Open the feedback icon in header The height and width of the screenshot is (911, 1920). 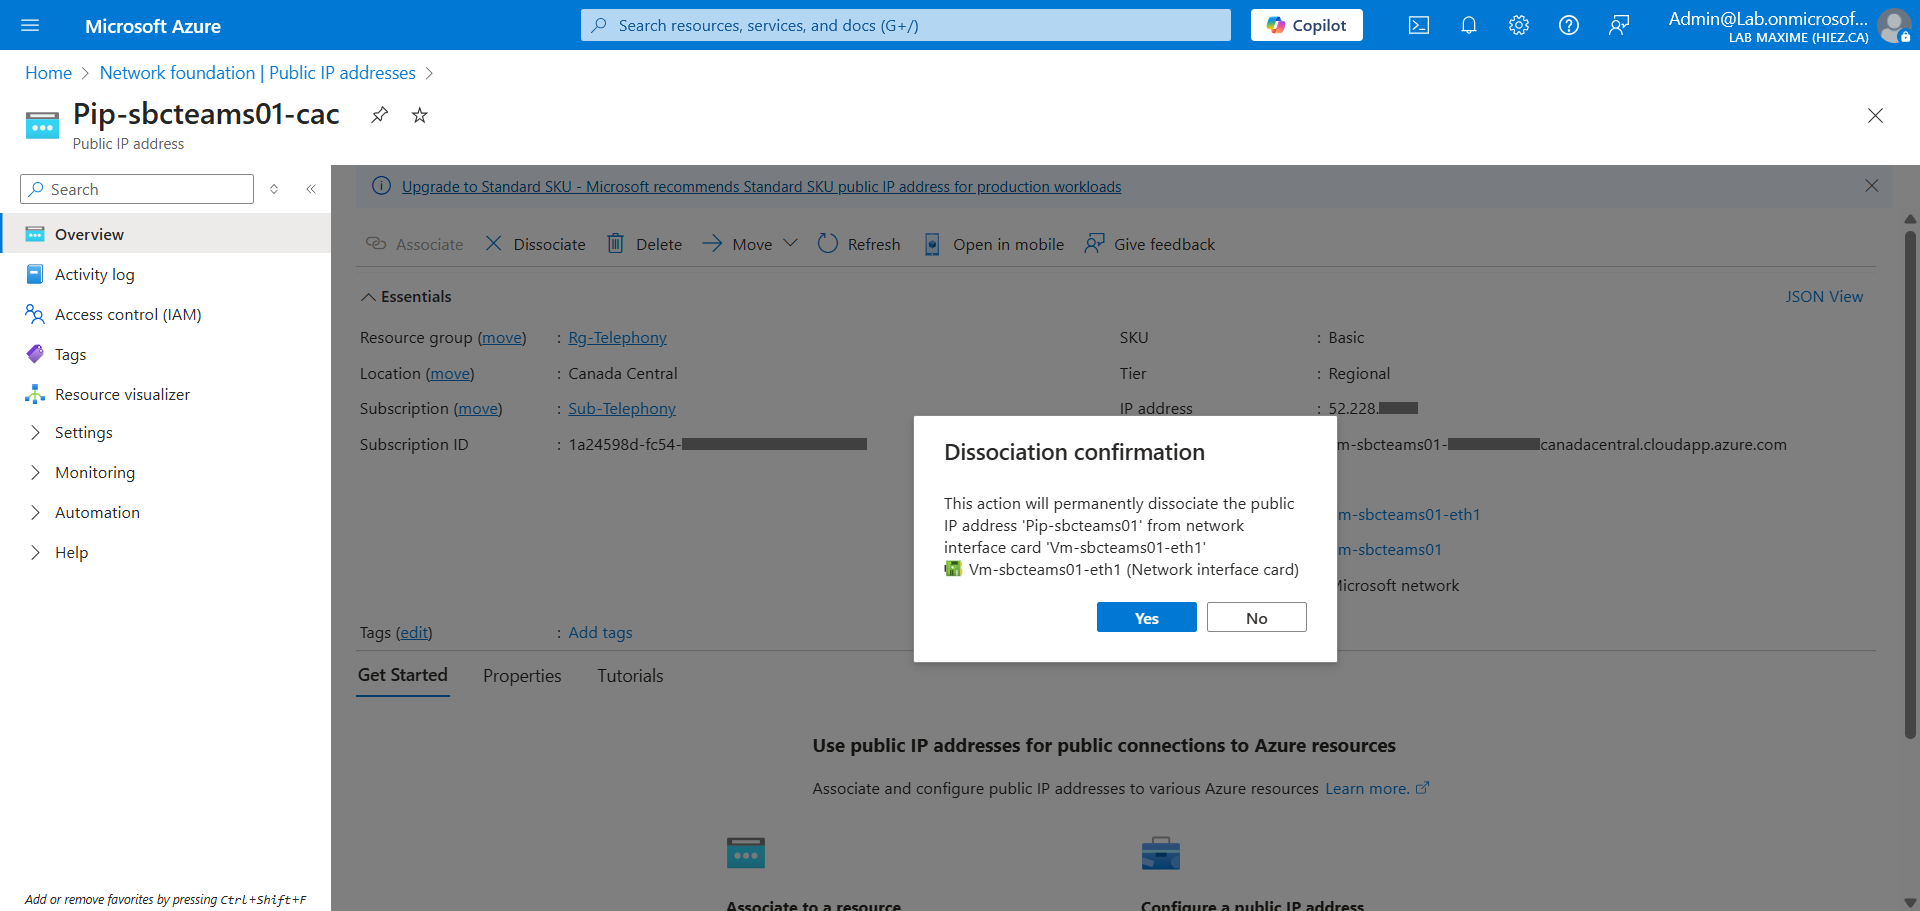[1618, 26]
